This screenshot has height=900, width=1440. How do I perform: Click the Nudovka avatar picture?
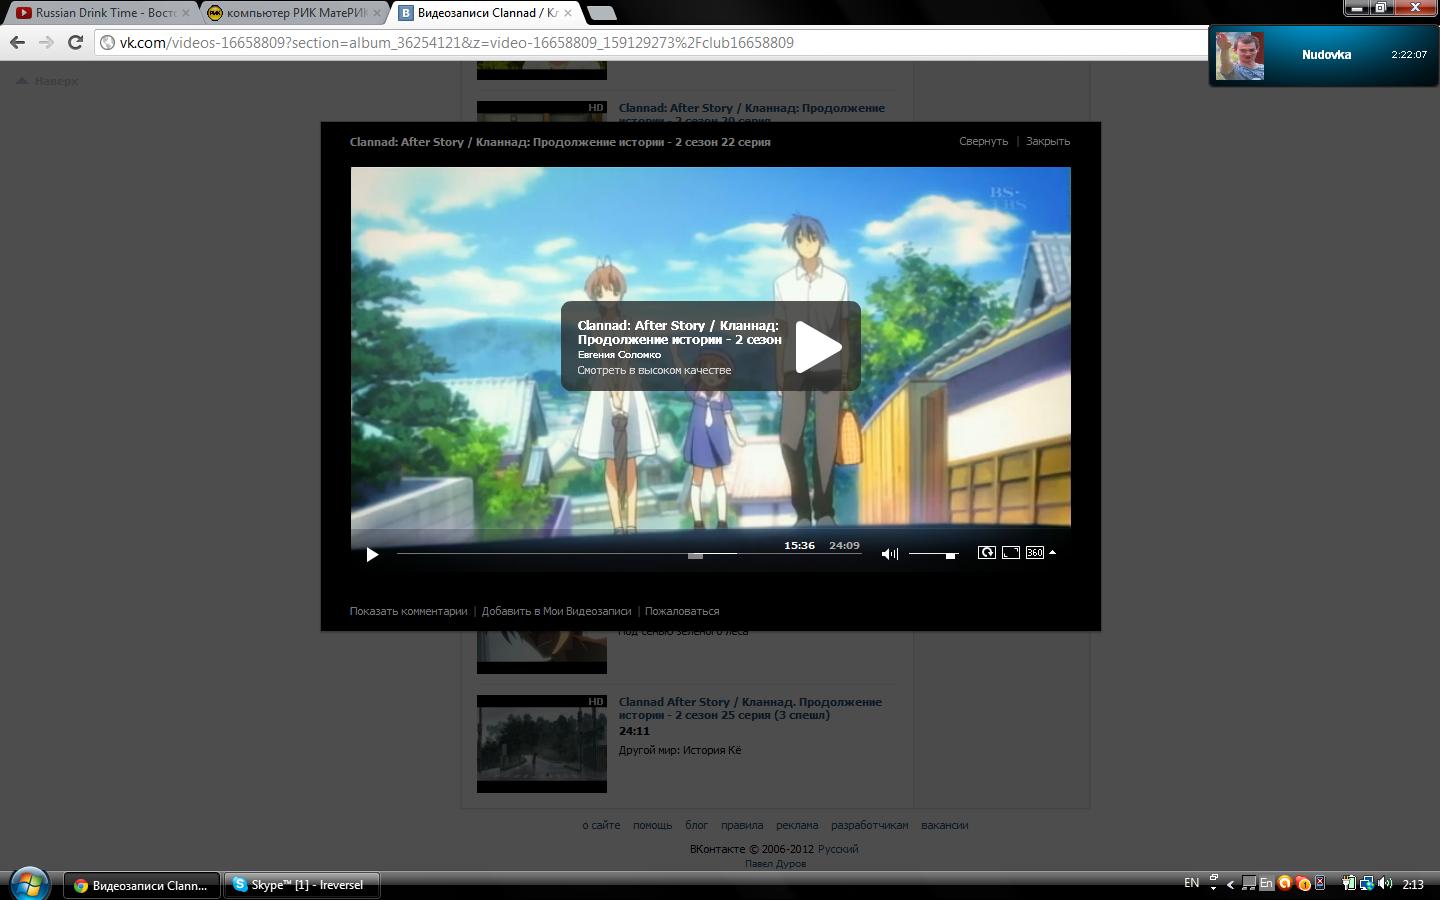pyautogui.click(x=1240, y=56)
